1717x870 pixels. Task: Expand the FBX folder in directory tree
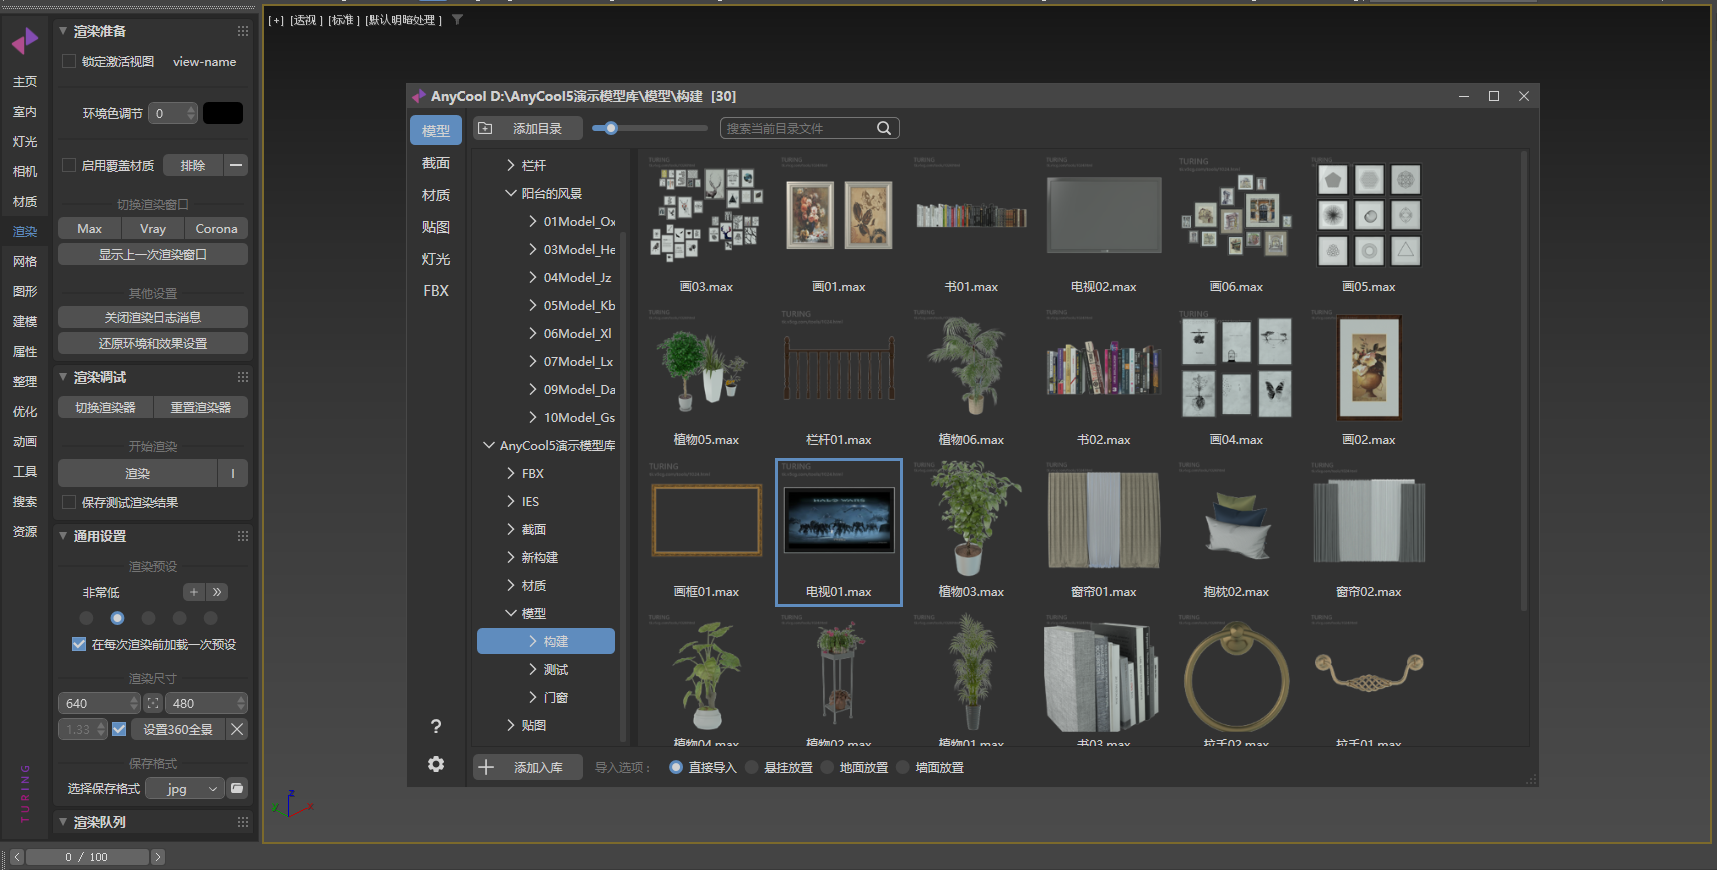(511, 473)
